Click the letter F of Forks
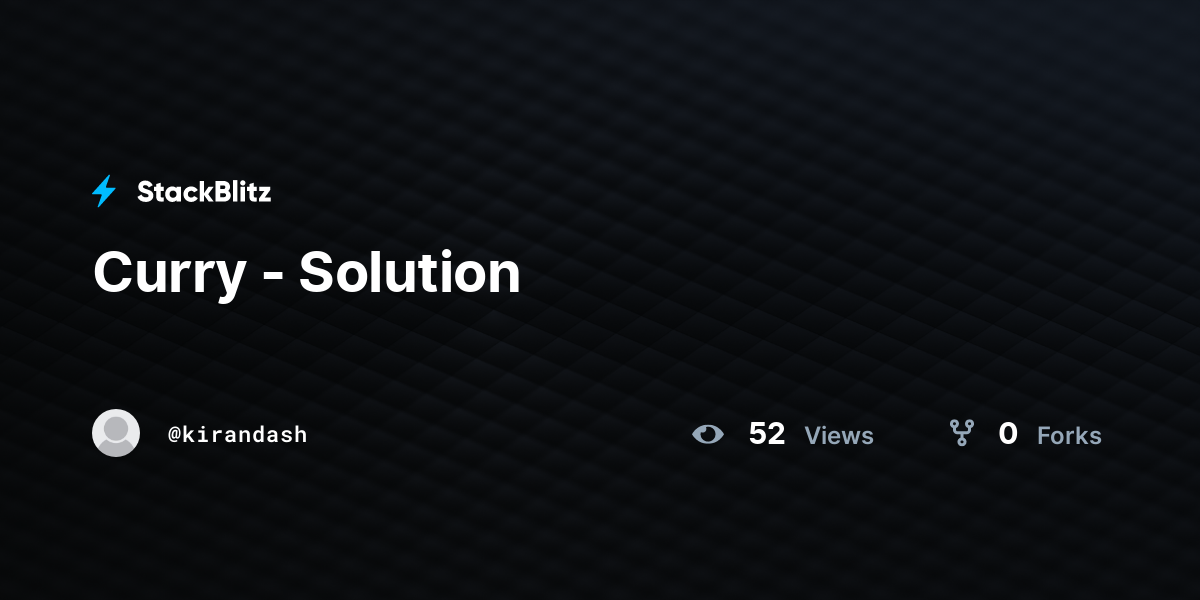 coord(1043,436)
